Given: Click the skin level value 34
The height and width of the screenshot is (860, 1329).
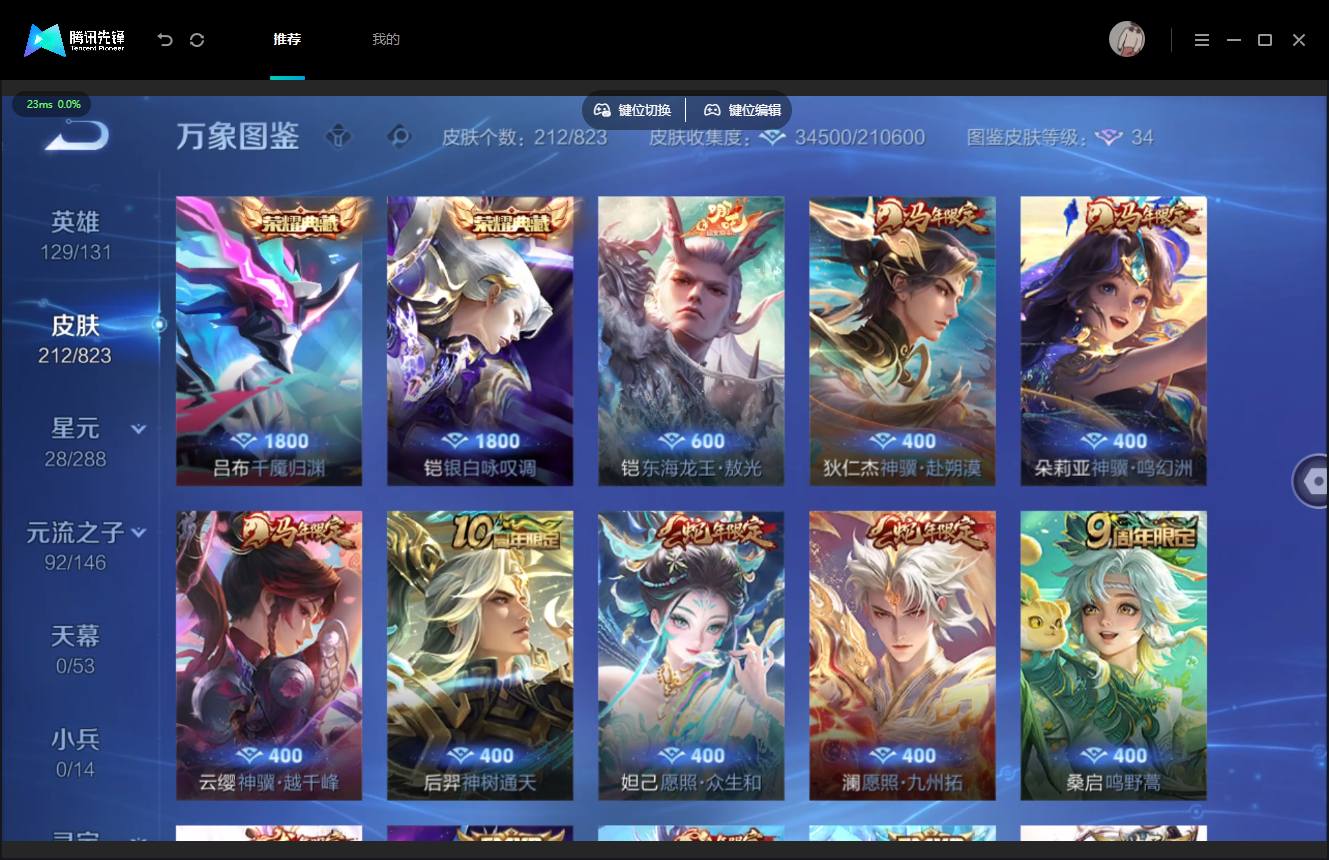Looking at the screenshot, I should (1142, 137).
